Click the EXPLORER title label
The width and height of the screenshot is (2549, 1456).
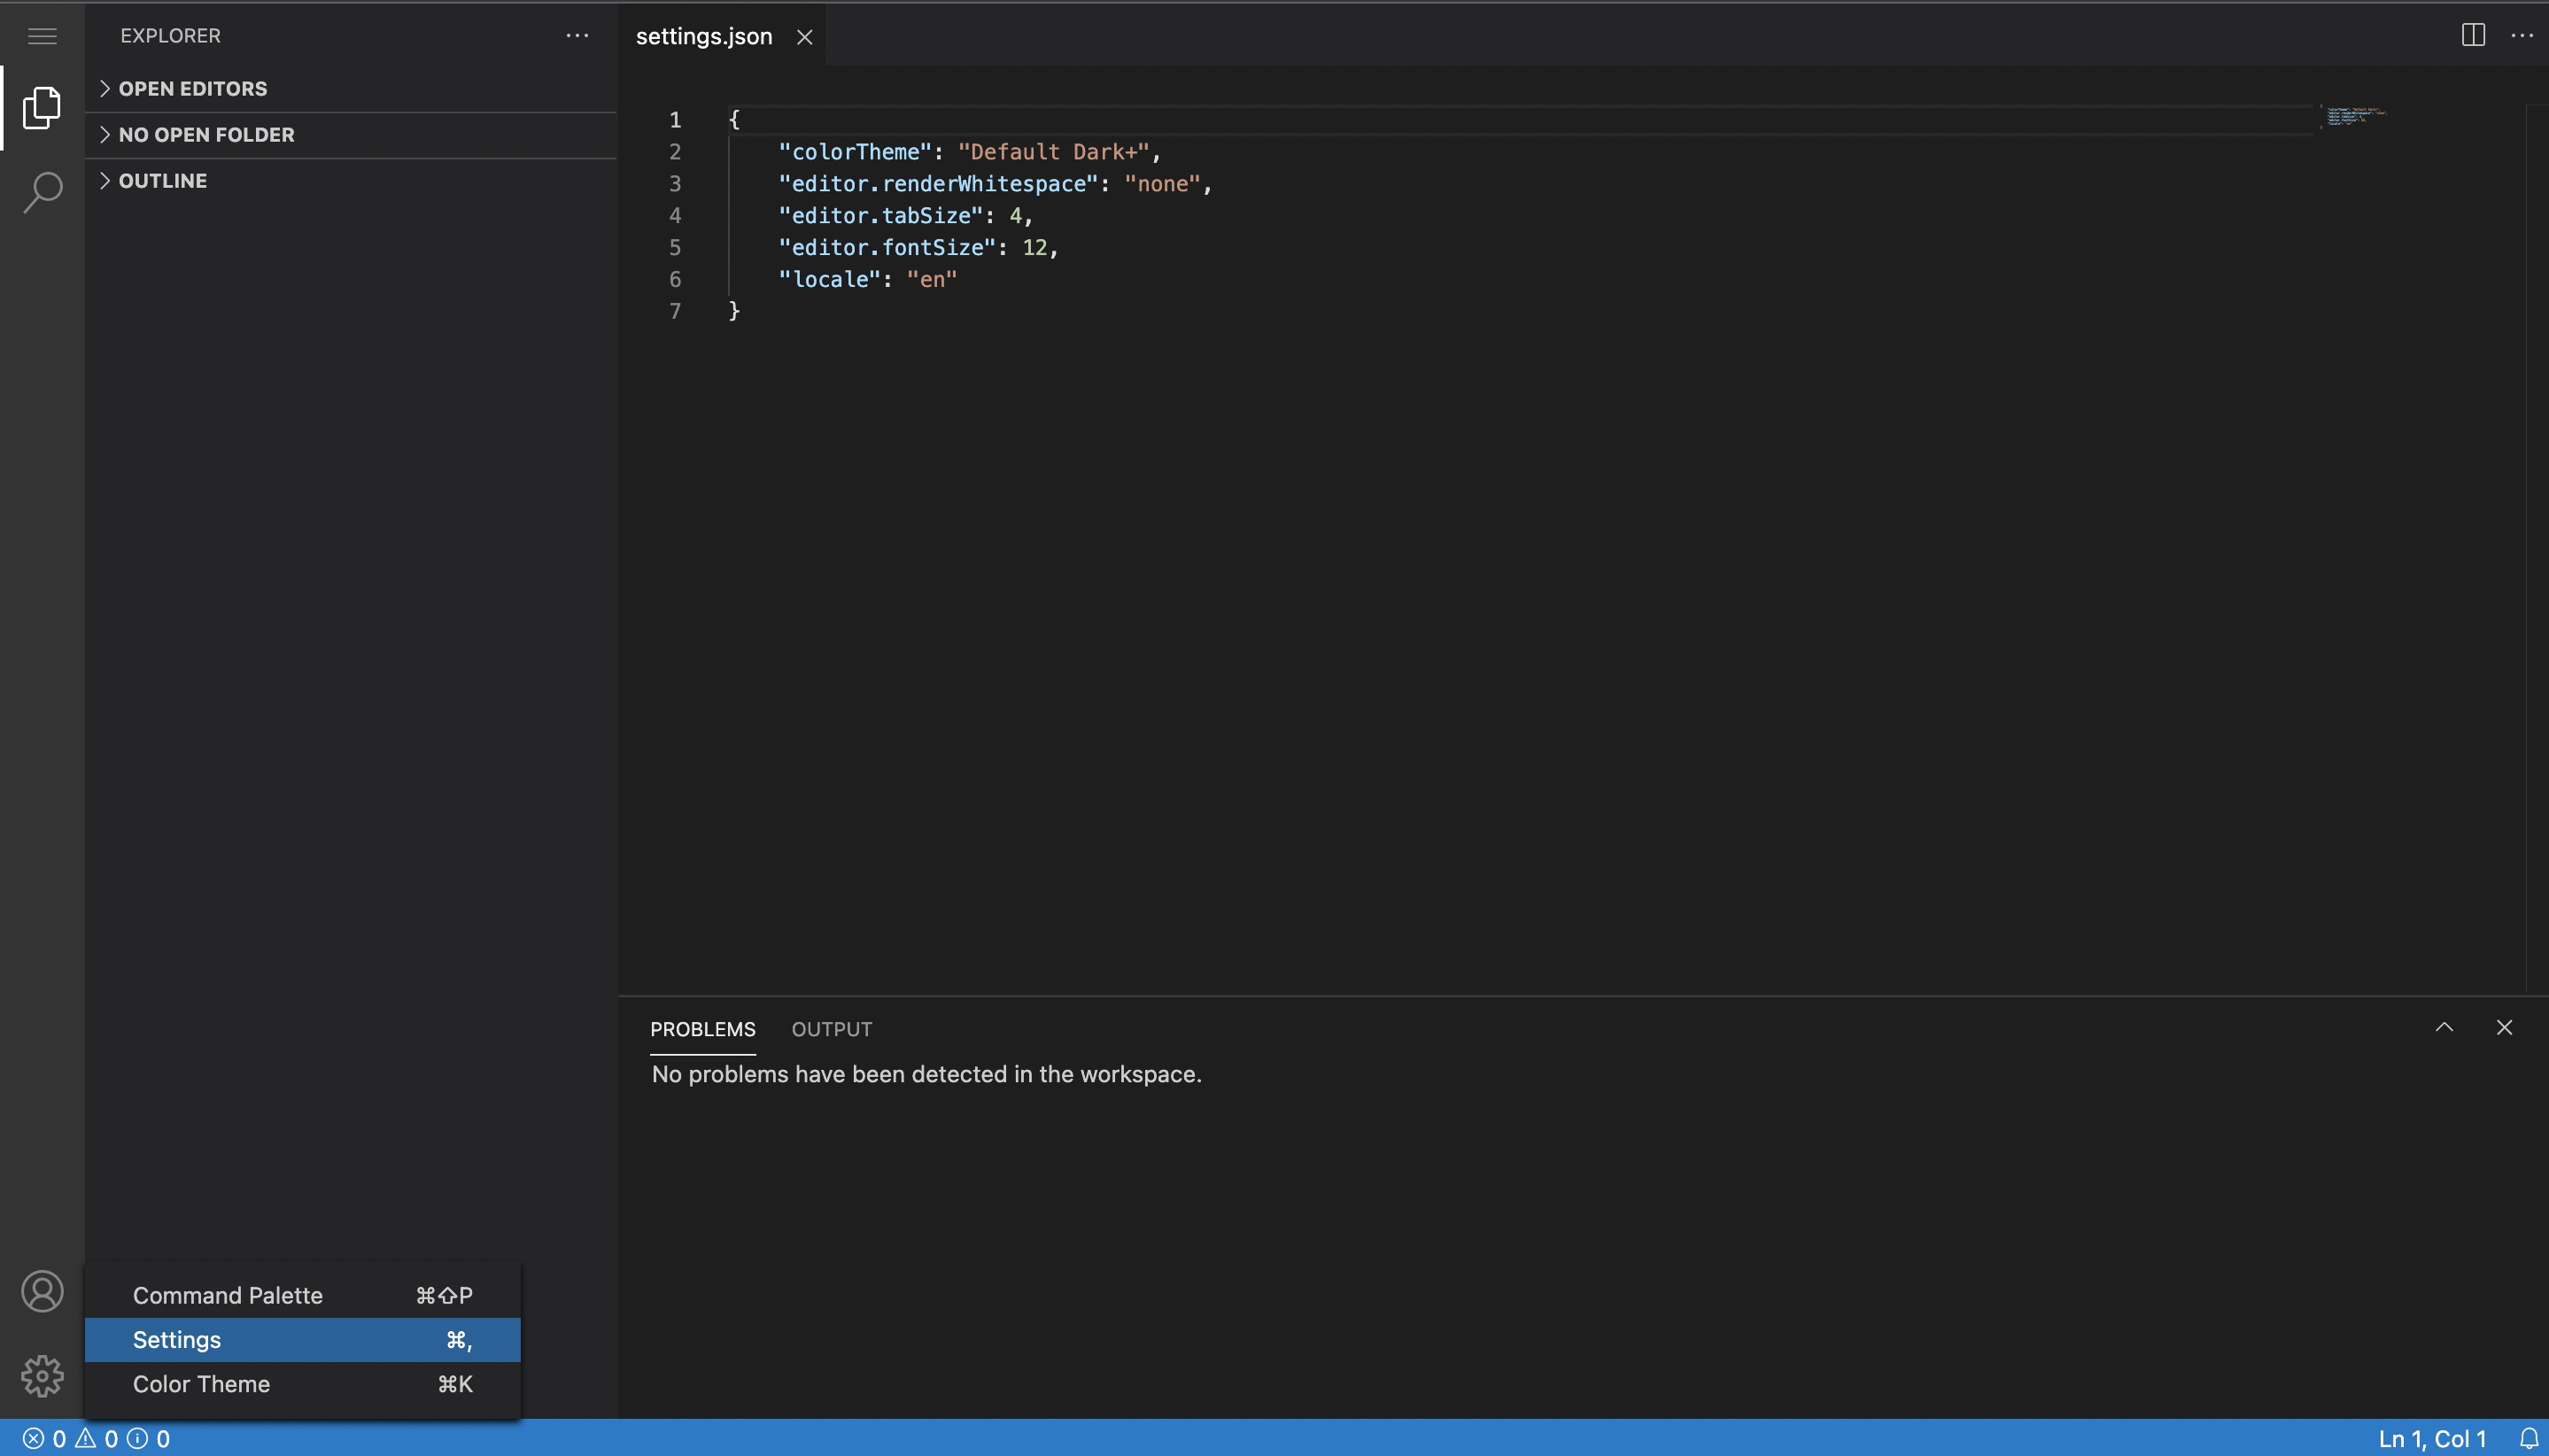[171, 35]
